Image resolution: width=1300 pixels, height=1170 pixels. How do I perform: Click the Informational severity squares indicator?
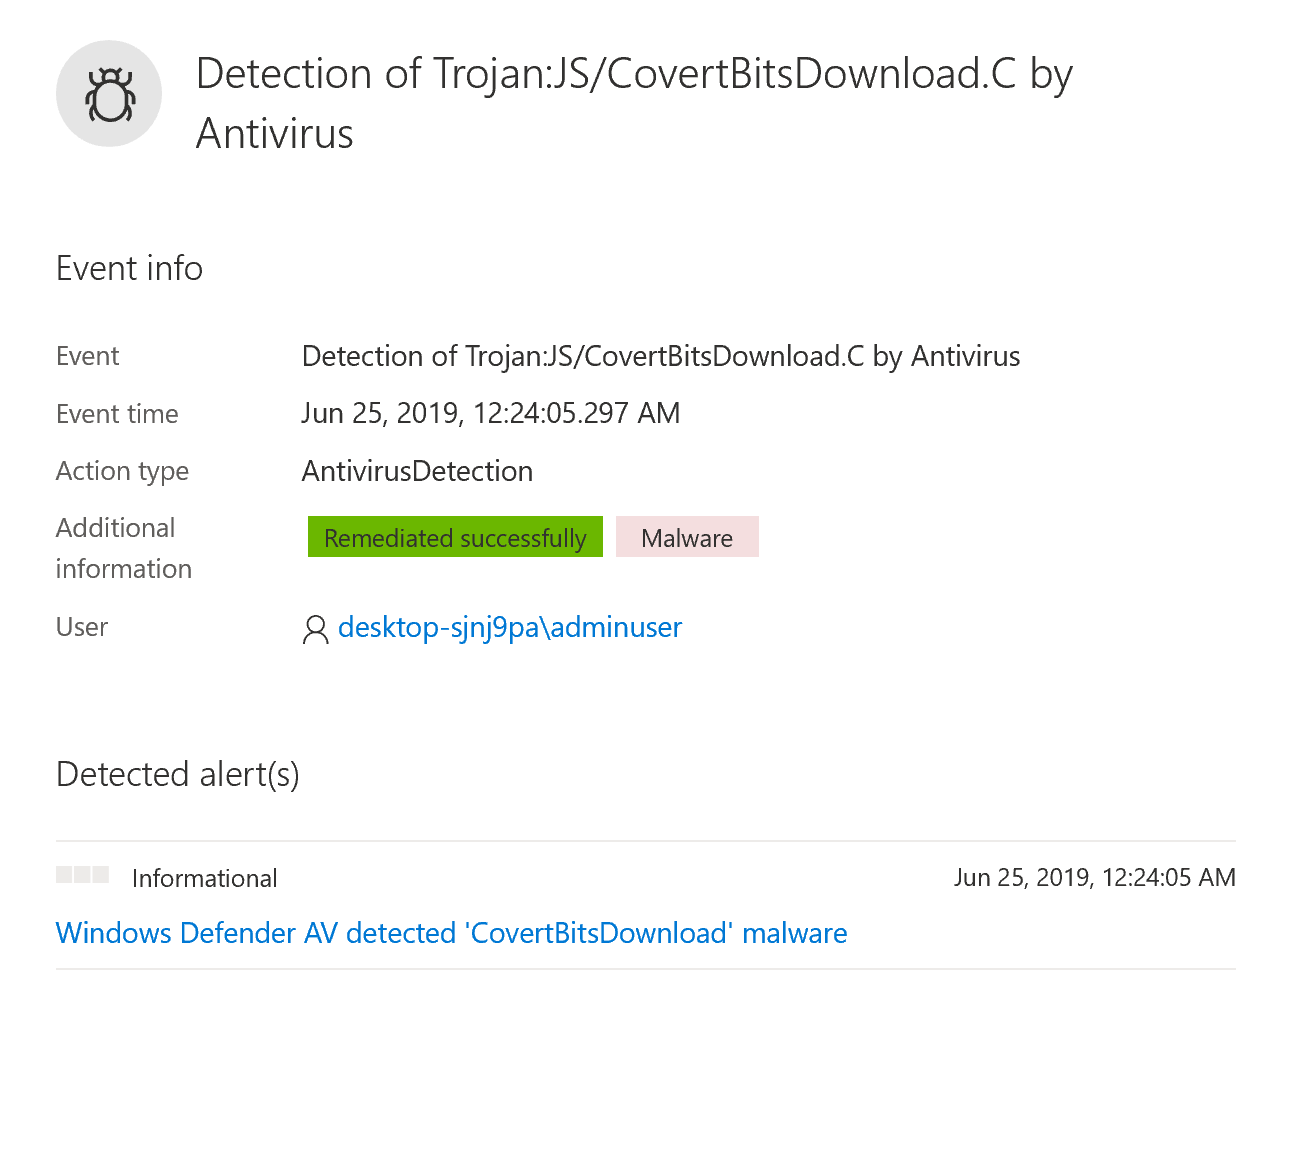(83, 875)
